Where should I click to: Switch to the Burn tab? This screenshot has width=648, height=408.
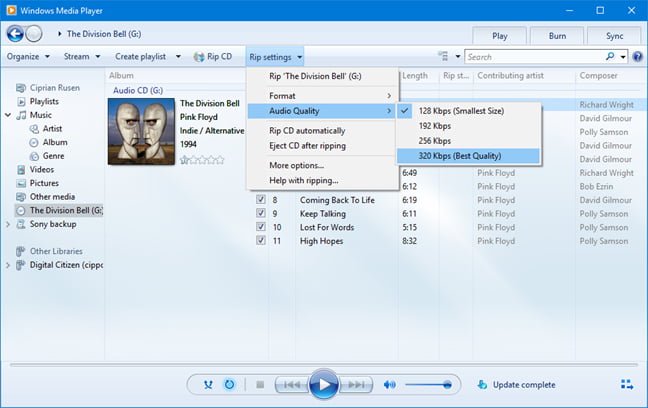pos(557,36)
